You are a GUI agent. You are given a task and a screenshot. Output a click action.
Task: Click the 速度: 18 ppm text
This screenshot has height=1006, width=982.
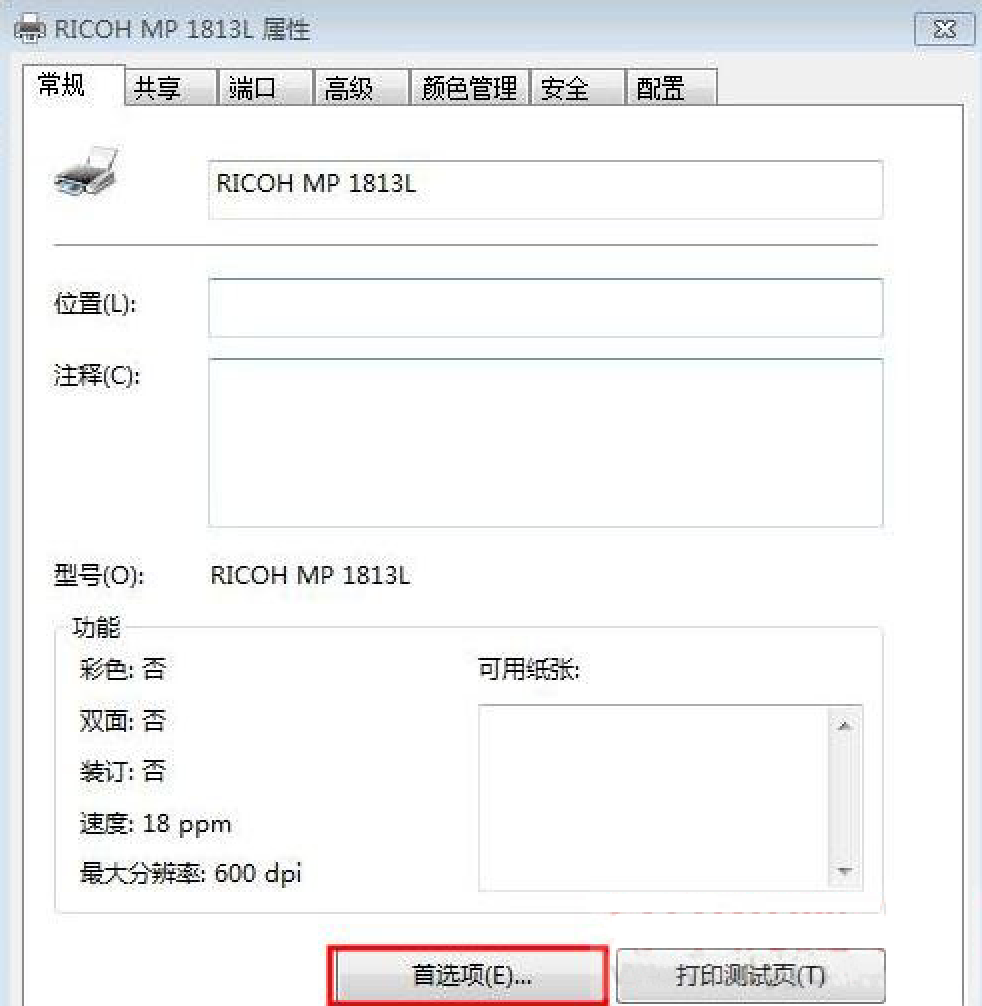155,824
